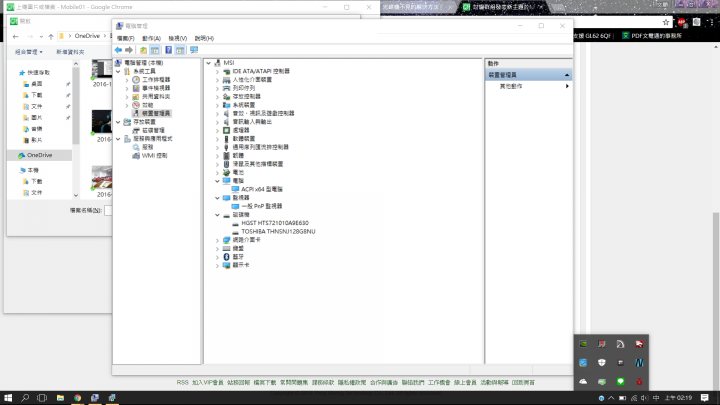Image resolution: width=720 pixels, height=405 pixels.
Task: Toggle the Show/Hide Console Tree toolbar icon
Action: click(x=155, y=50)
